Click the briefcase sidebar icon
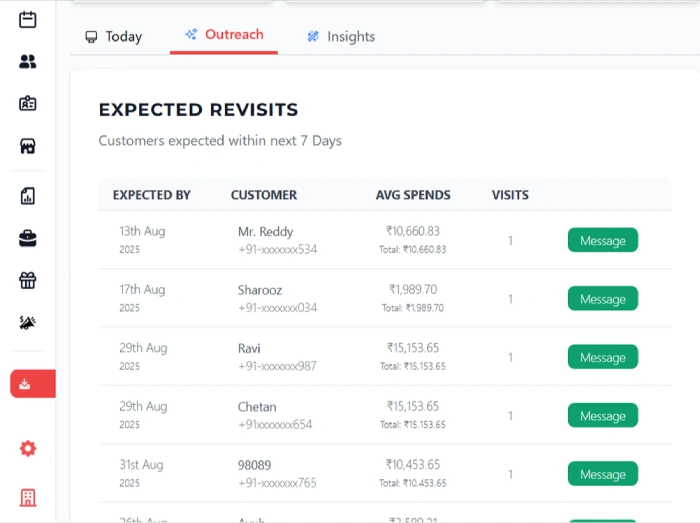 coord(28,238)
